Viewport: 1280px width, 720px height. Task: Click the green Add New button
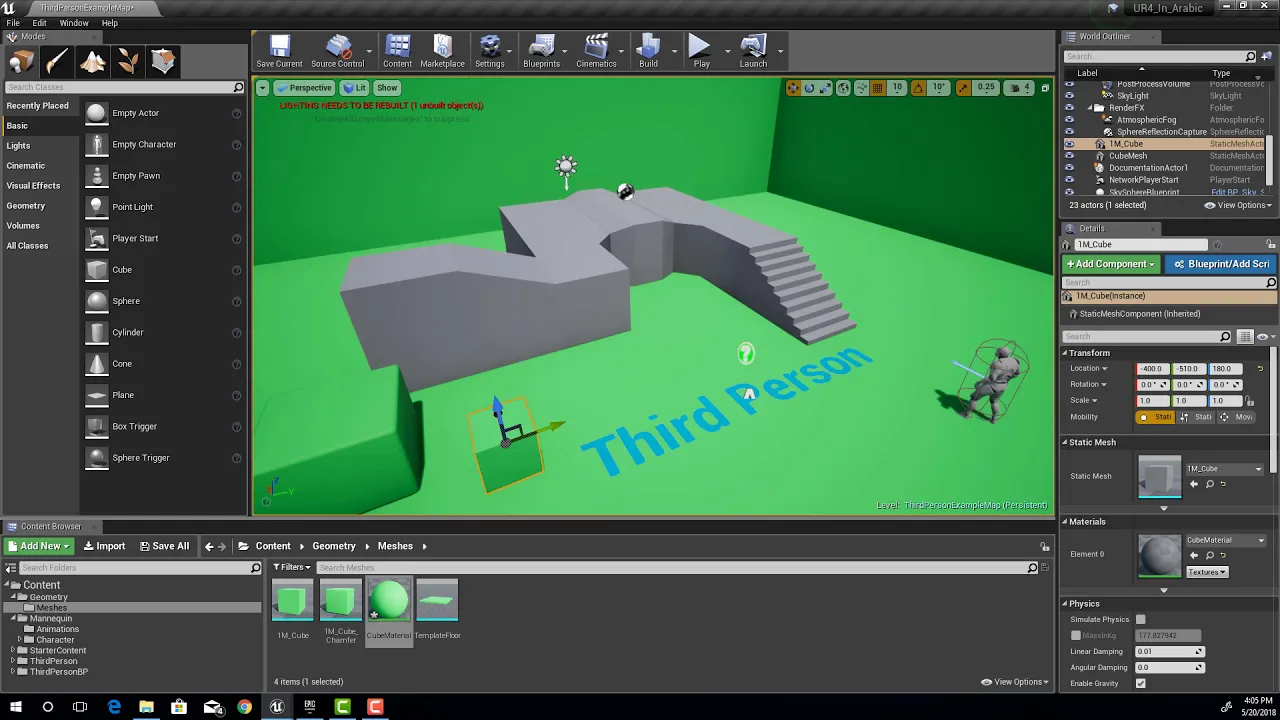point(38,546)
